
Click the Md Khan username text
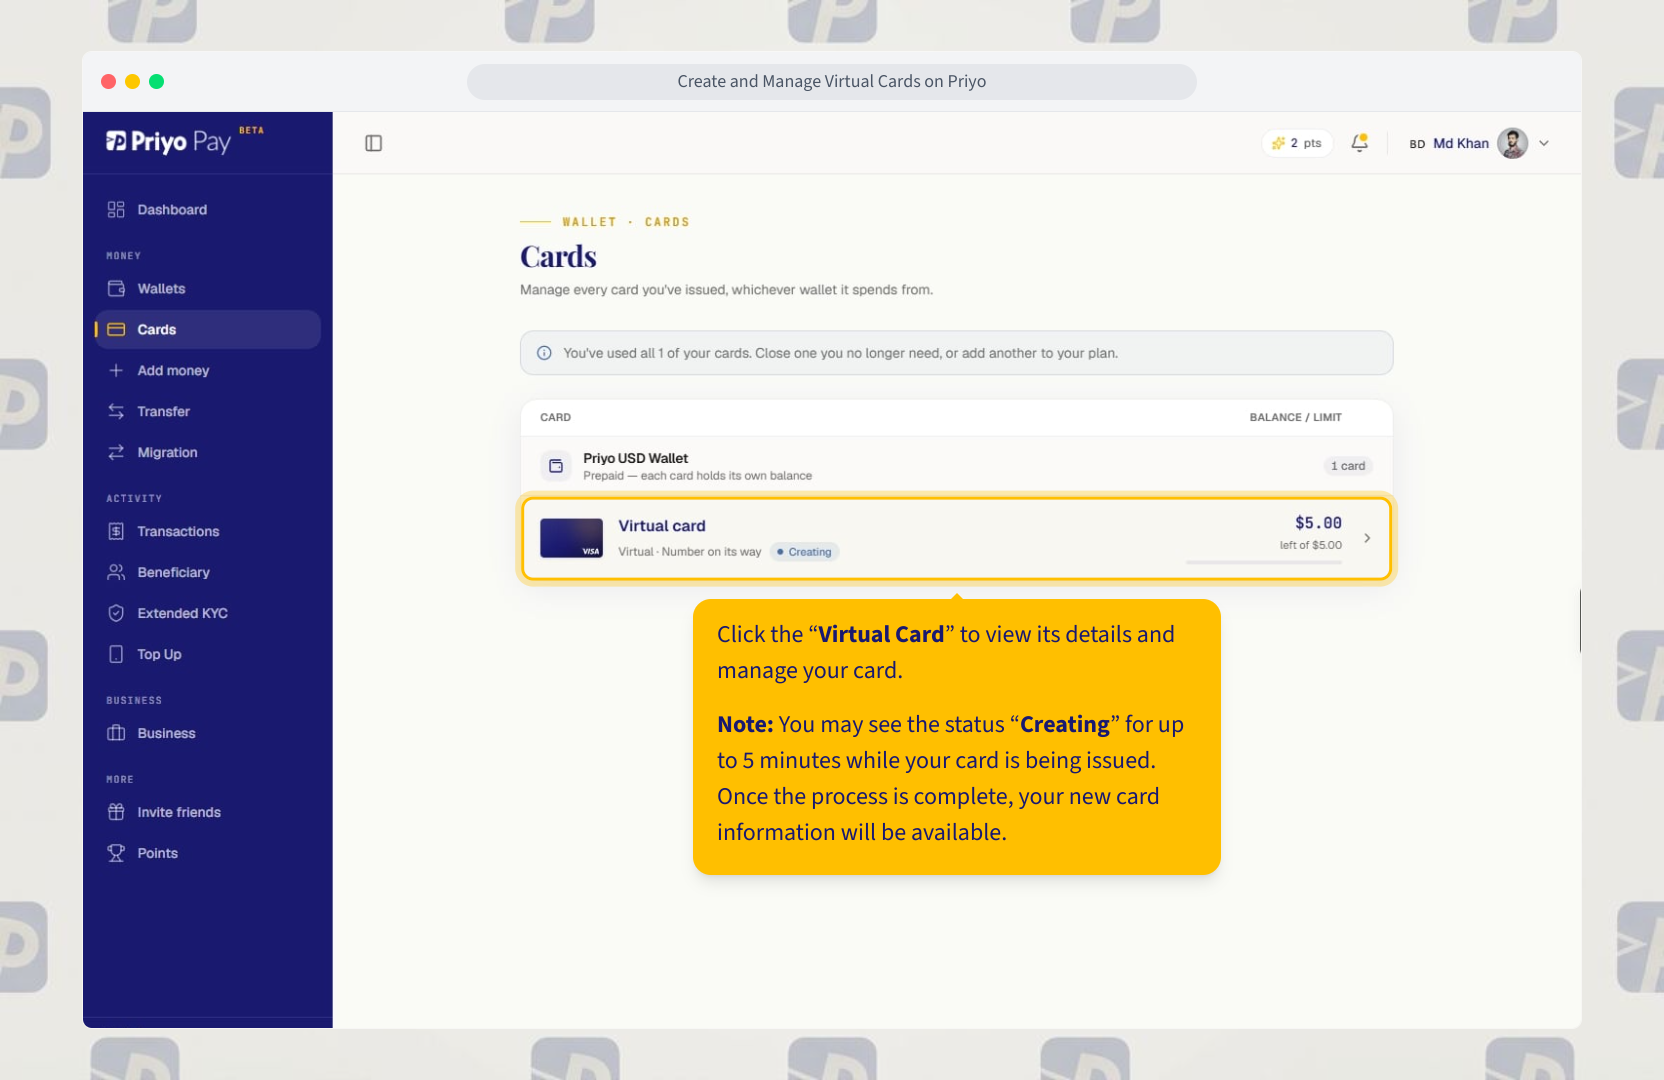pos(1461,143)
